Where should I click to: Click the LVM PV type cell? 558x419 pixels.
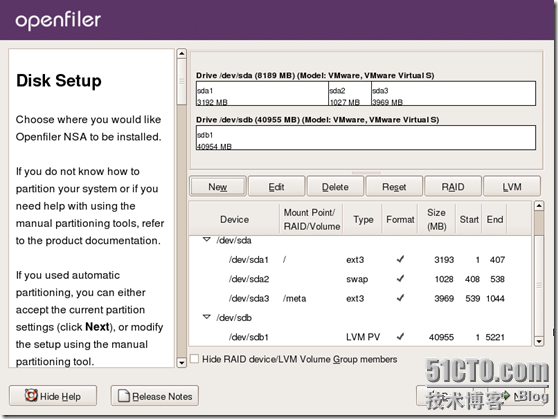[363, 337]
